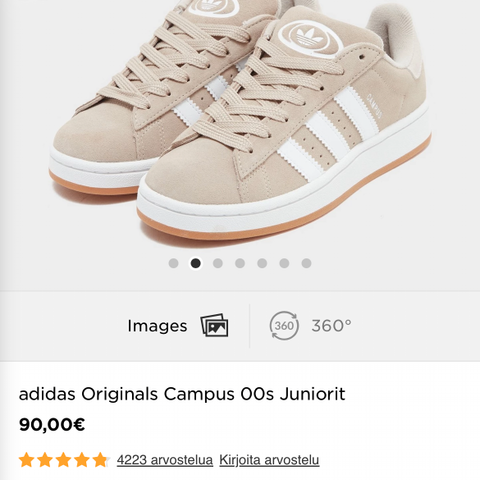The width and height of the screenshot is (480, 480).
Task: Open the 4223 arvostelua reviews link
Action: (x=165, y=460)
